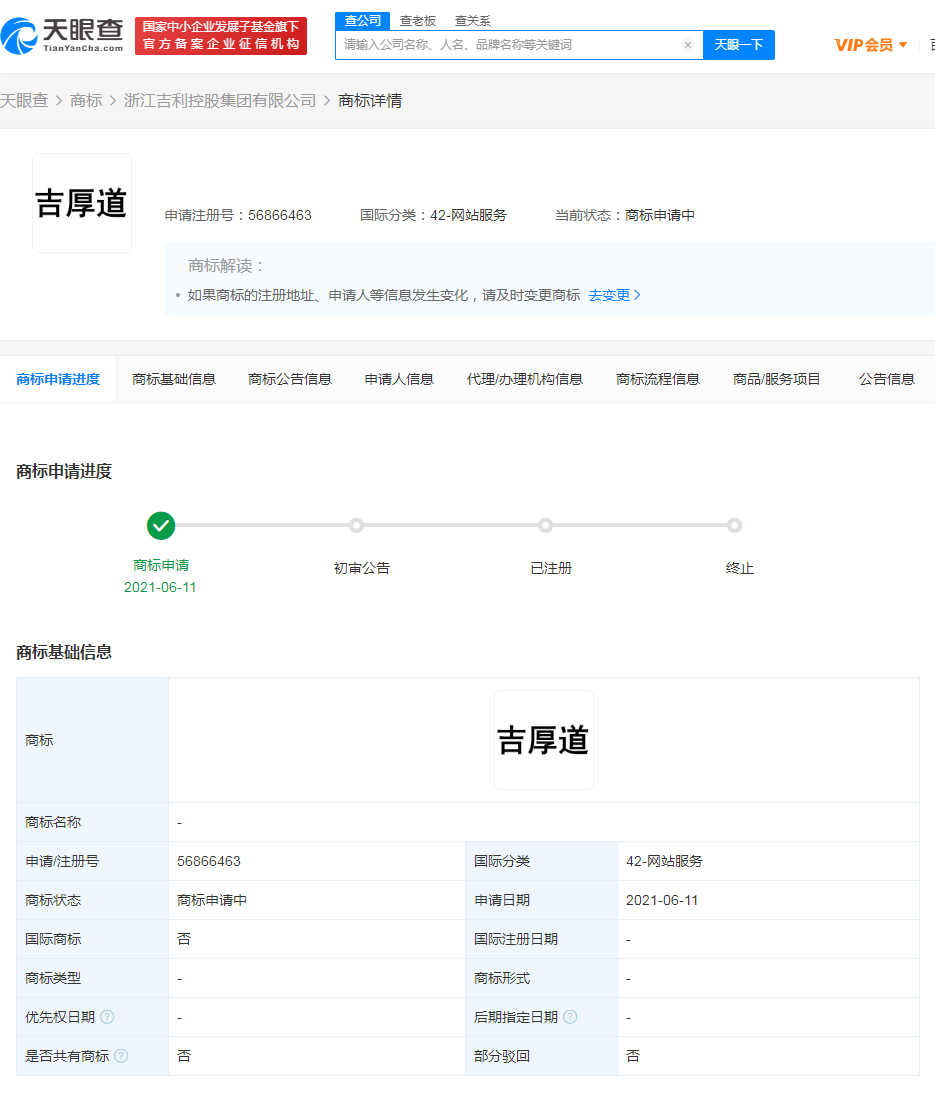Image resolution: width=935 pixels, height=1103 pixels.
Task: Click the 初审公告 progress marker
Action: pos(358,525)
